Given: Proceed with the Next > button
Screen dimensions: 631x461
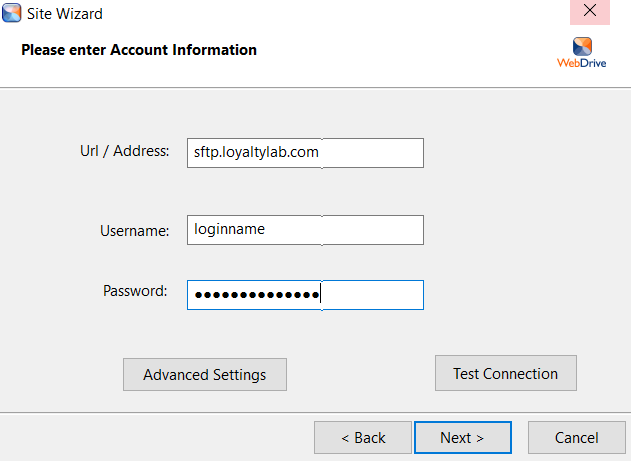Looking at the screenshot, I should (x=462, y=437).
